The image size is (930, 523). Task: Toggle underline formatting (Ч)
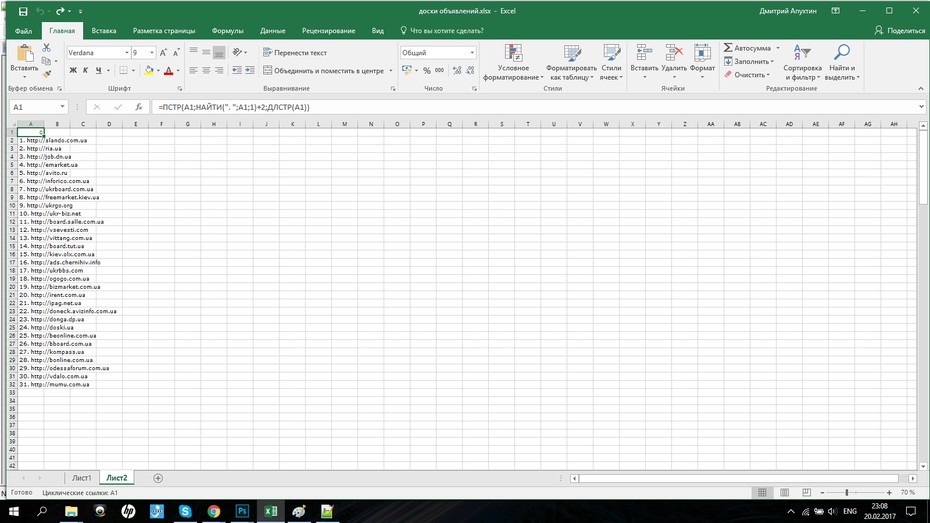[98, 71]
